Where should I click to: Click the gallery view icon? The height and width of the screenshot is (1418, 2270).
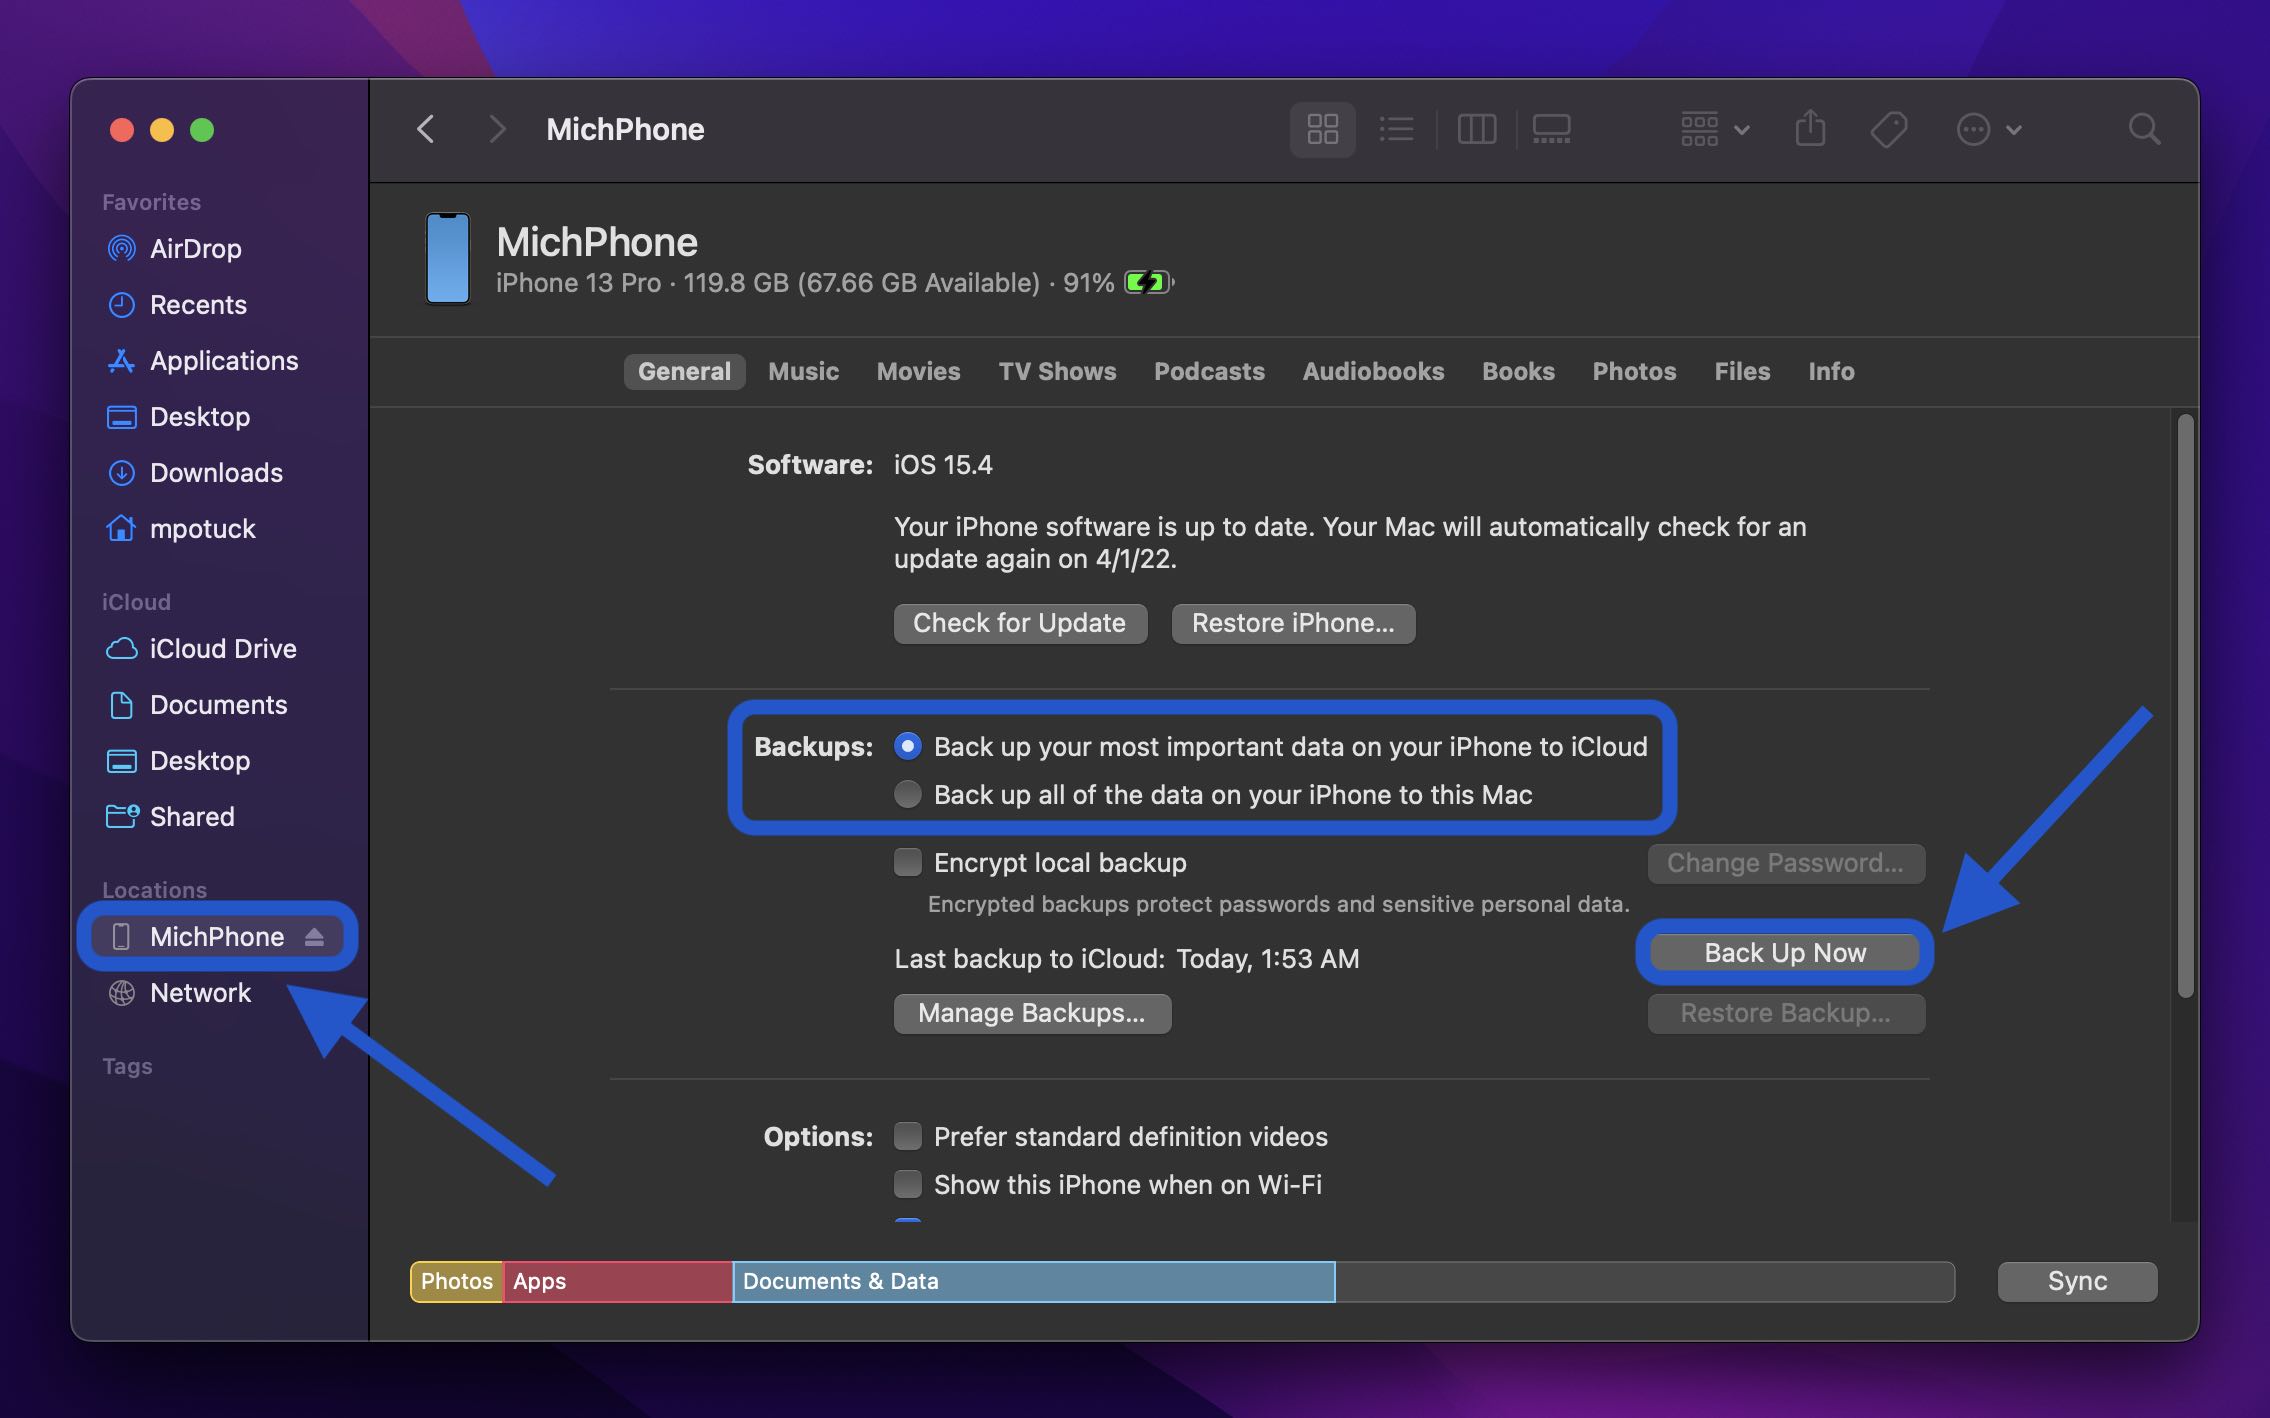pyautogui.click(x=1550, y=129)
